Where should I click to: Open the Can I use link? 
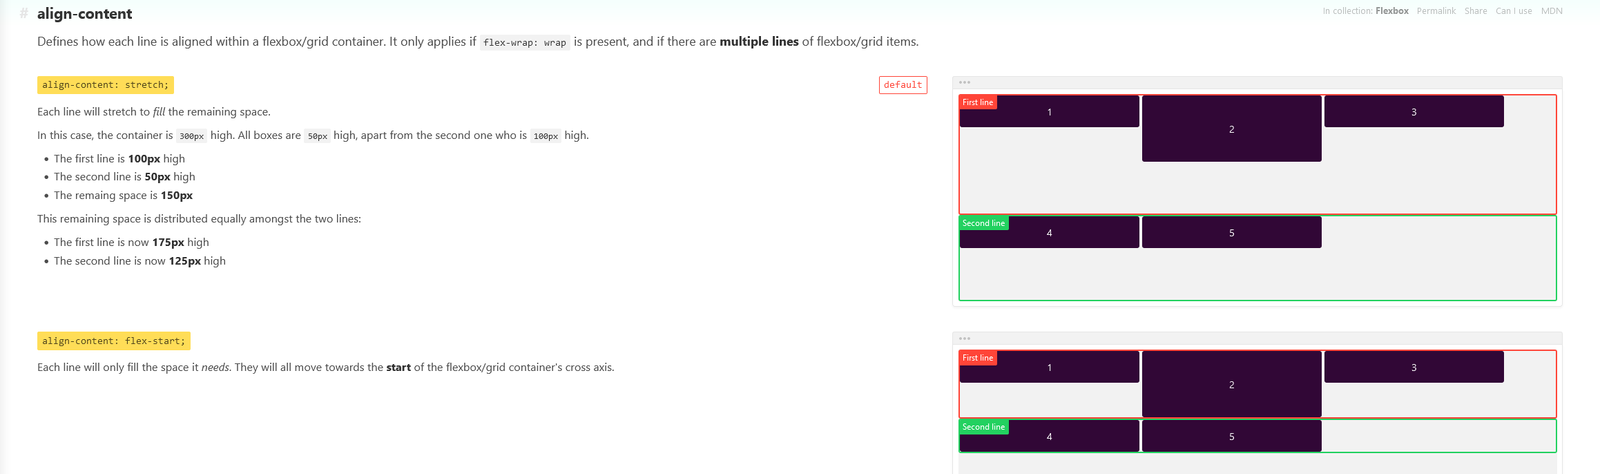[x=1513, y=11]
